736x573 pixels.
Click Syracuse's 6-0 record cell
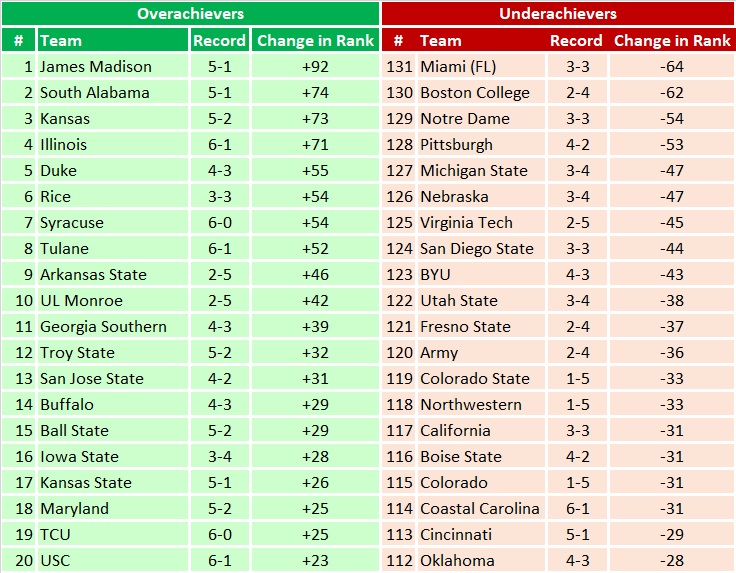click(x=220, y=222)
